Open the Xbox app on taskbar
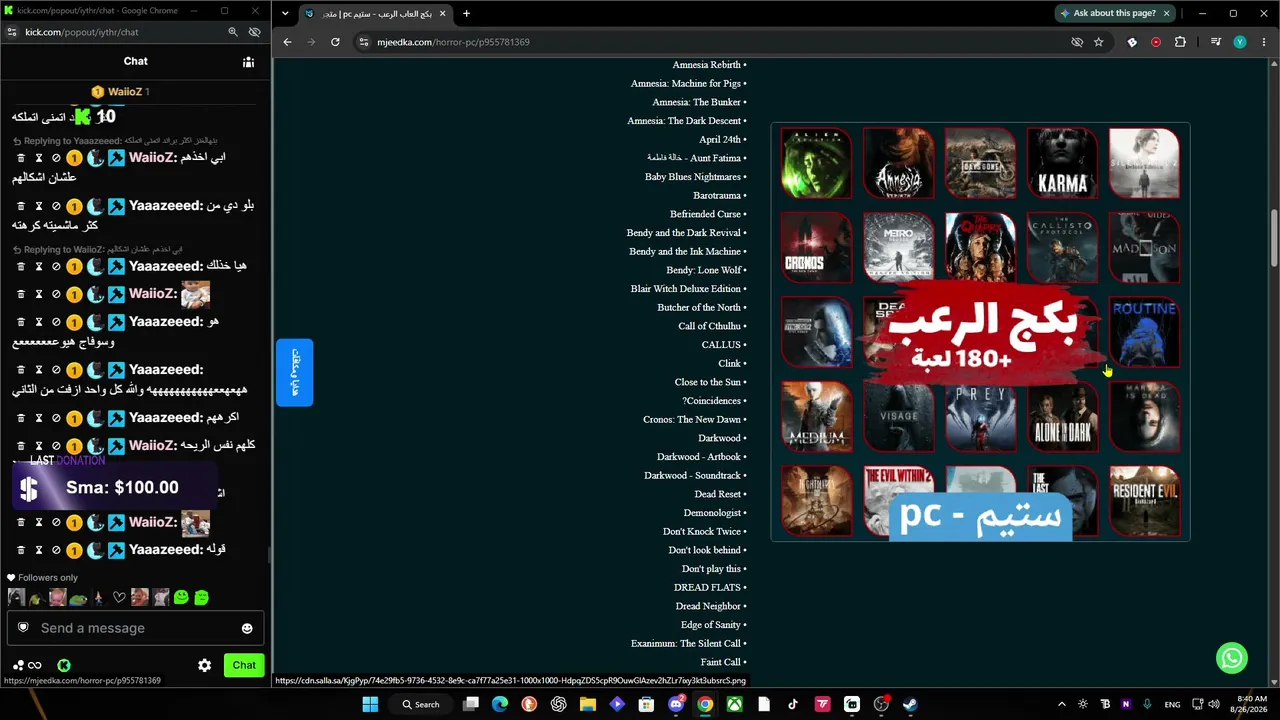Screen dimensions: 1280x720 click(x=734, y=704)
